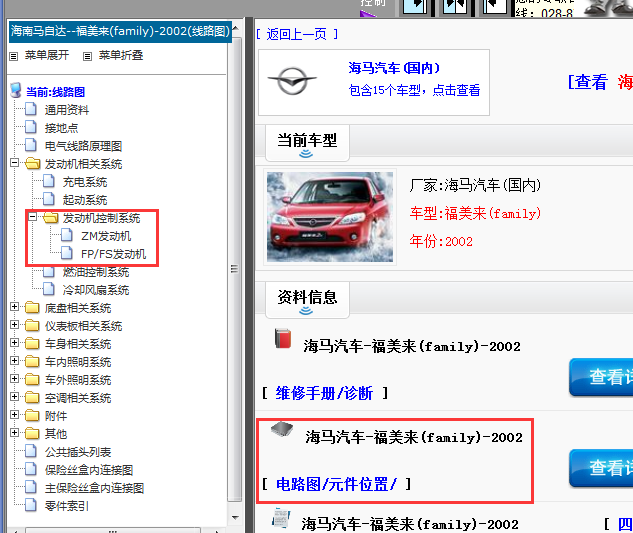Click the ZM发动机 document icon
Screen dimensions: 633x533
(67, 235)
